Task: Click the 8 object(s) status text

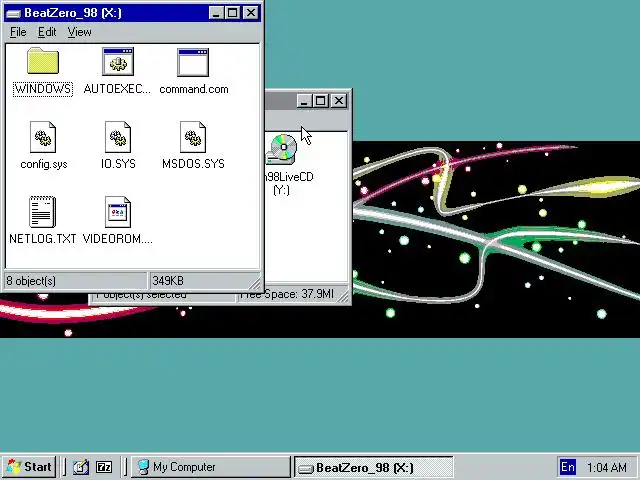Action: [31, 281]
